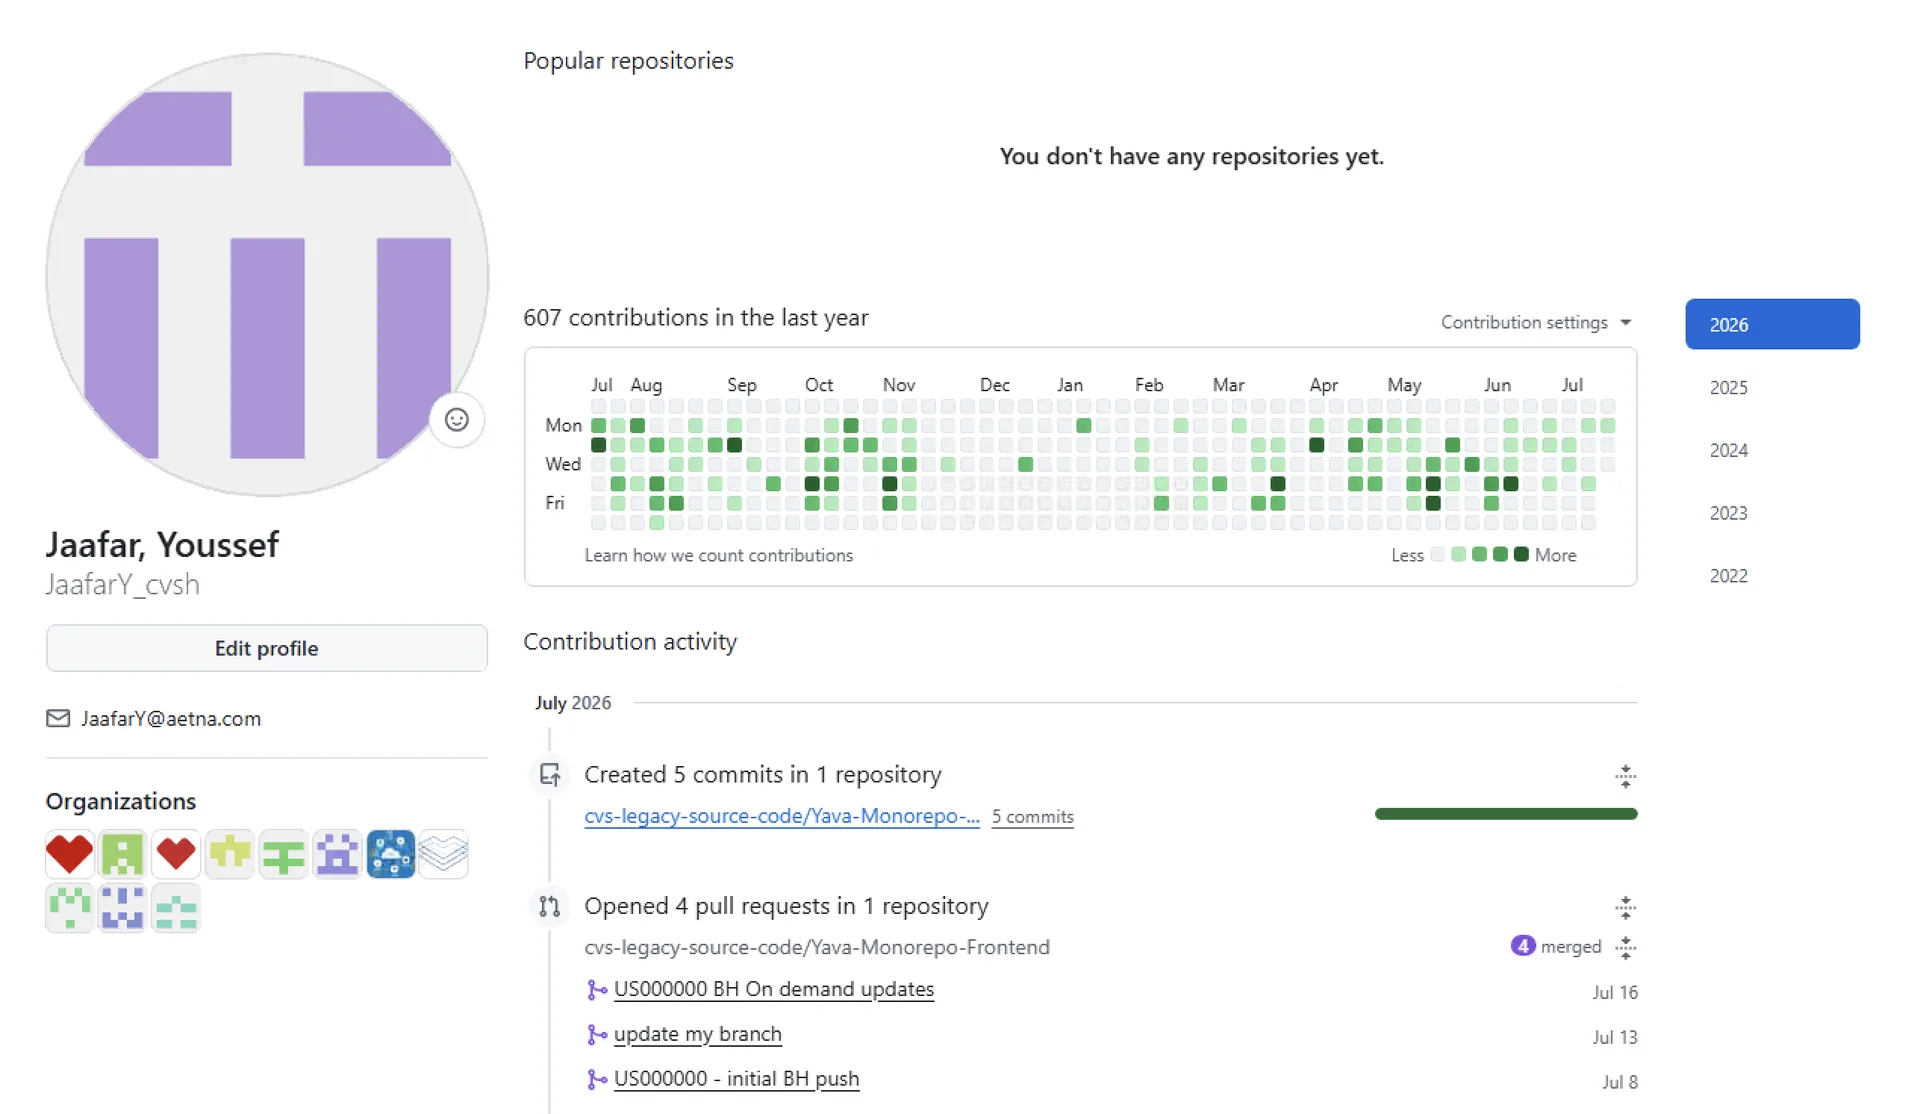1920x1114 pixels.
Task: Click cvs-legacy-source-code/Yava-Monorepo-Frontend repository text
Action: click(817, 947)
